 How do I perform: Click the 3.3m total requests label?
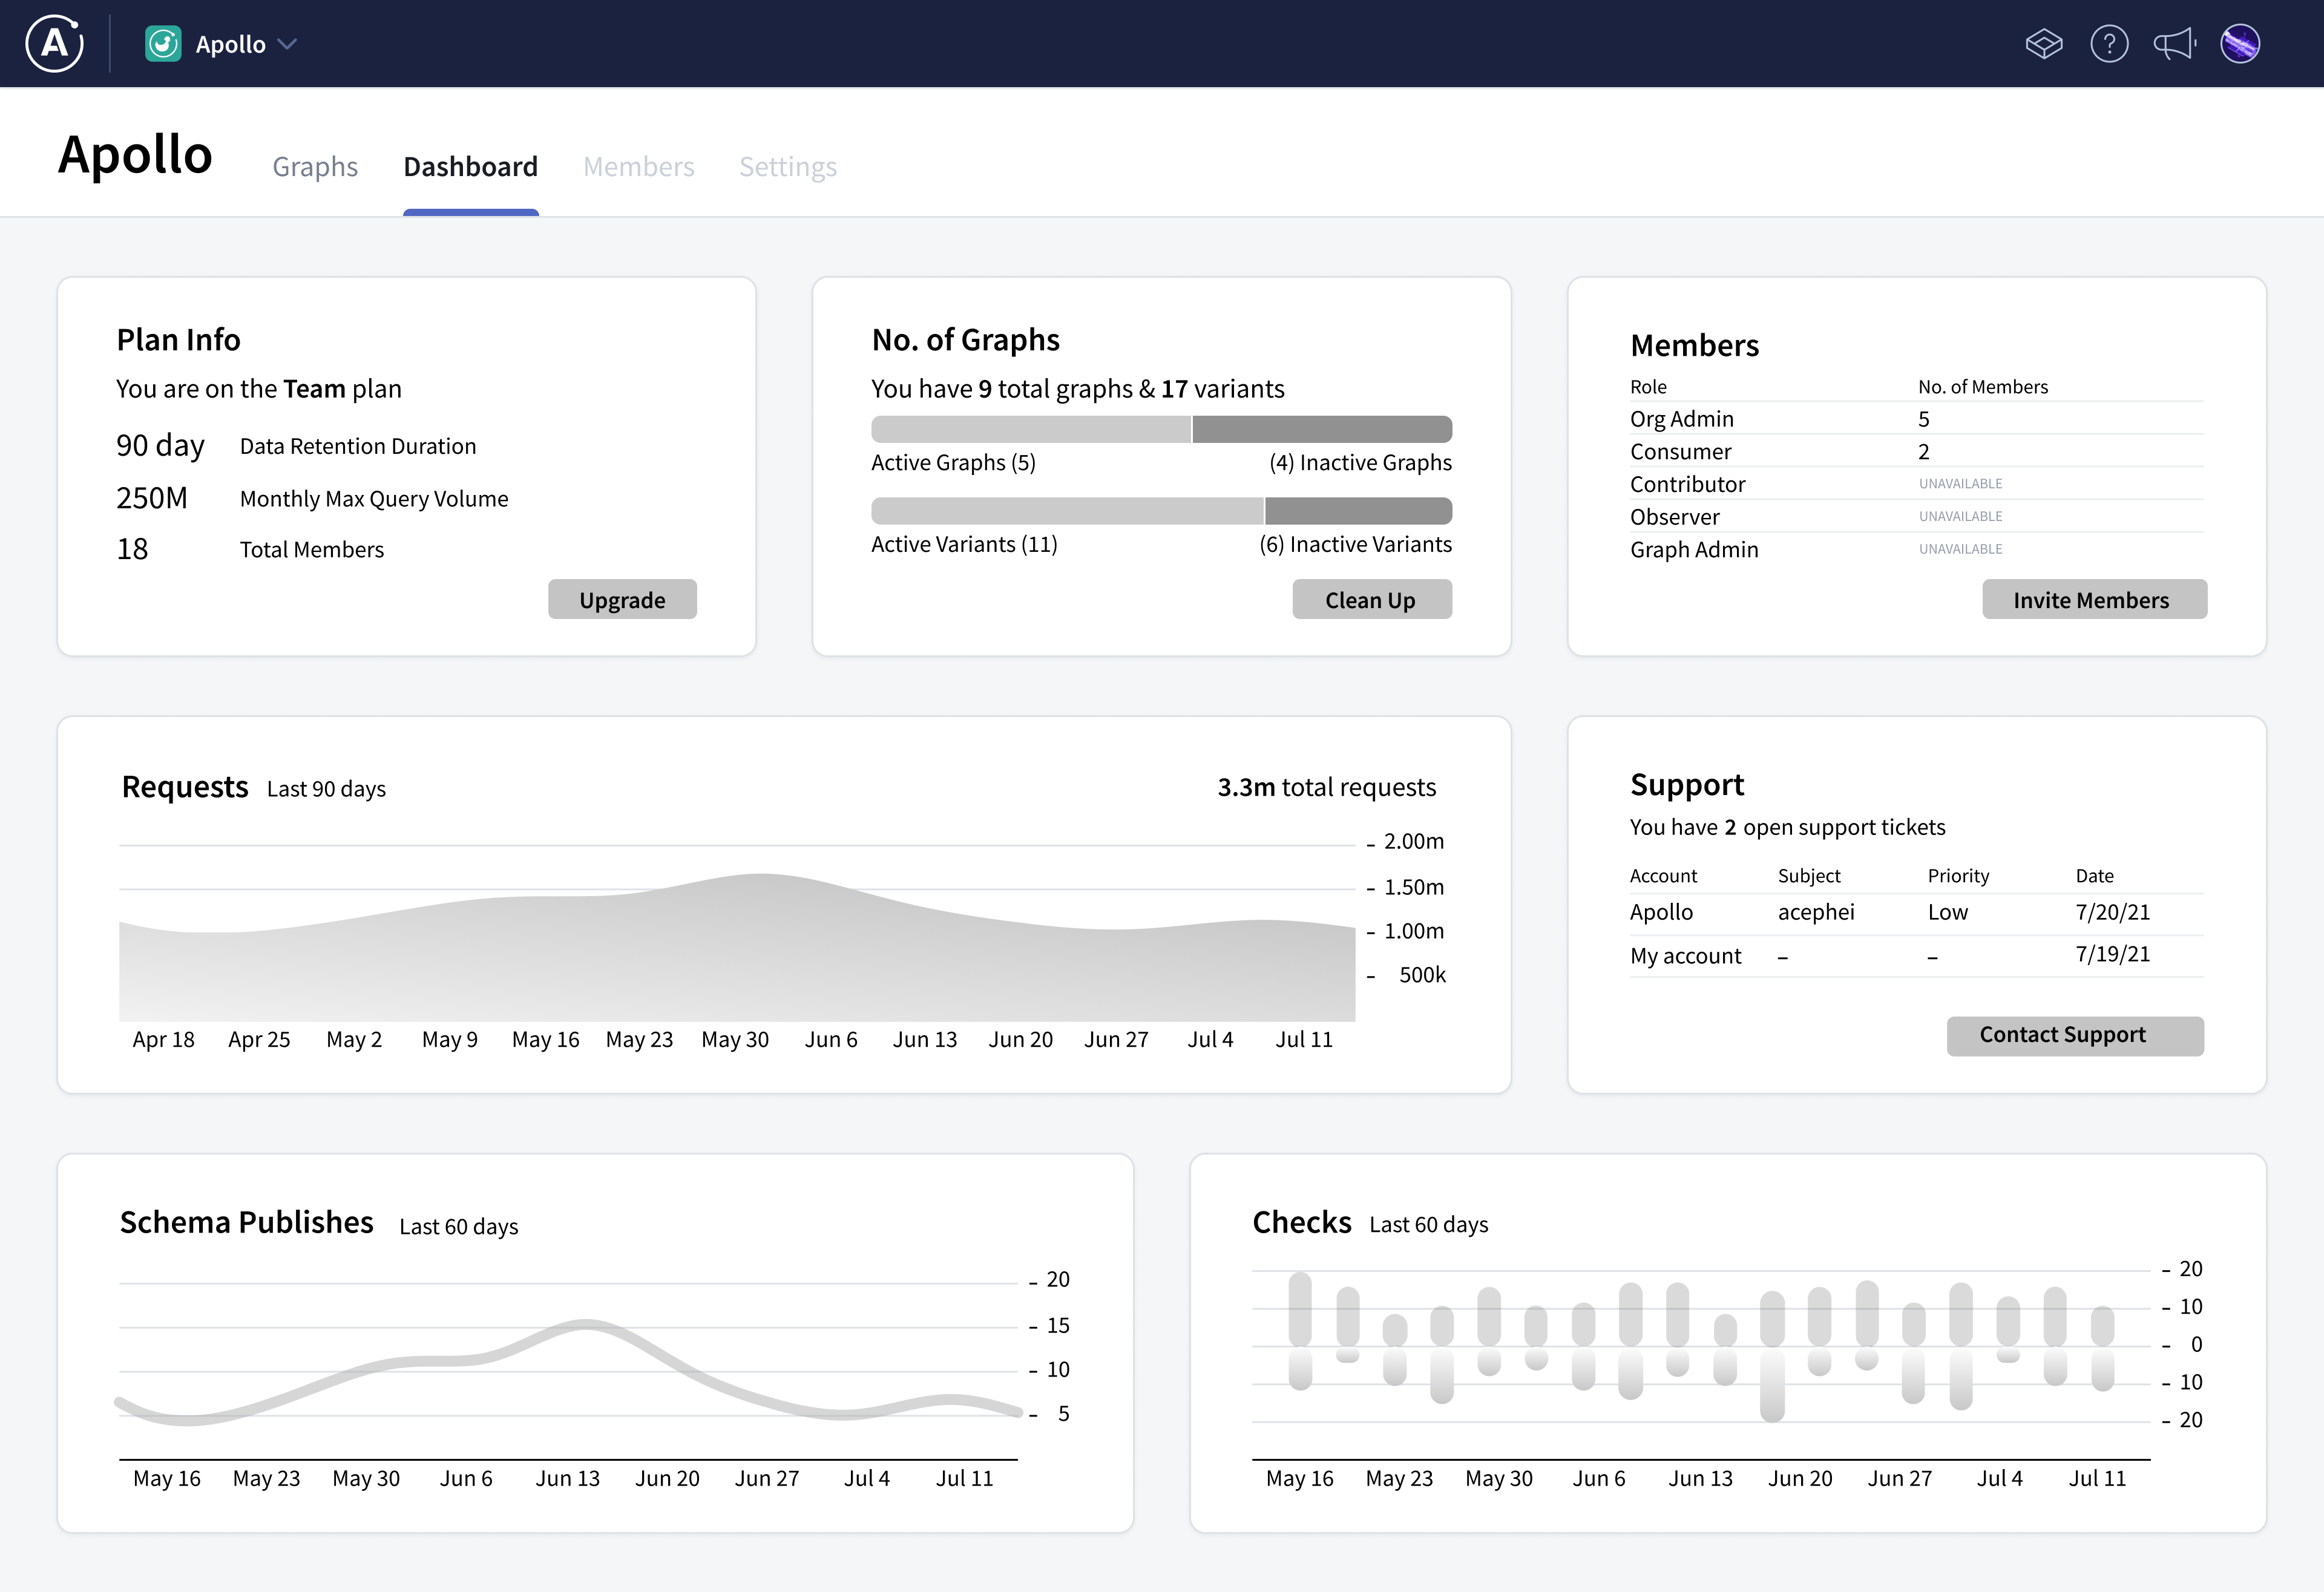(x=1326, y=787)
